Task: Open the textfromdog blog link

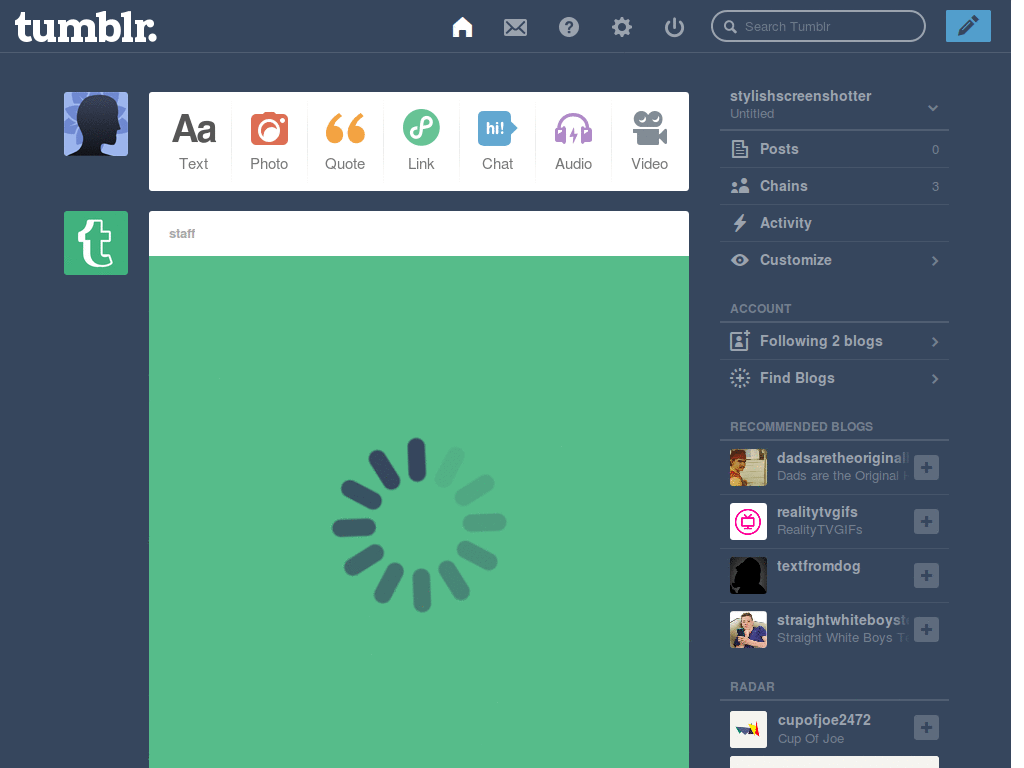Action: coord(818,566)
